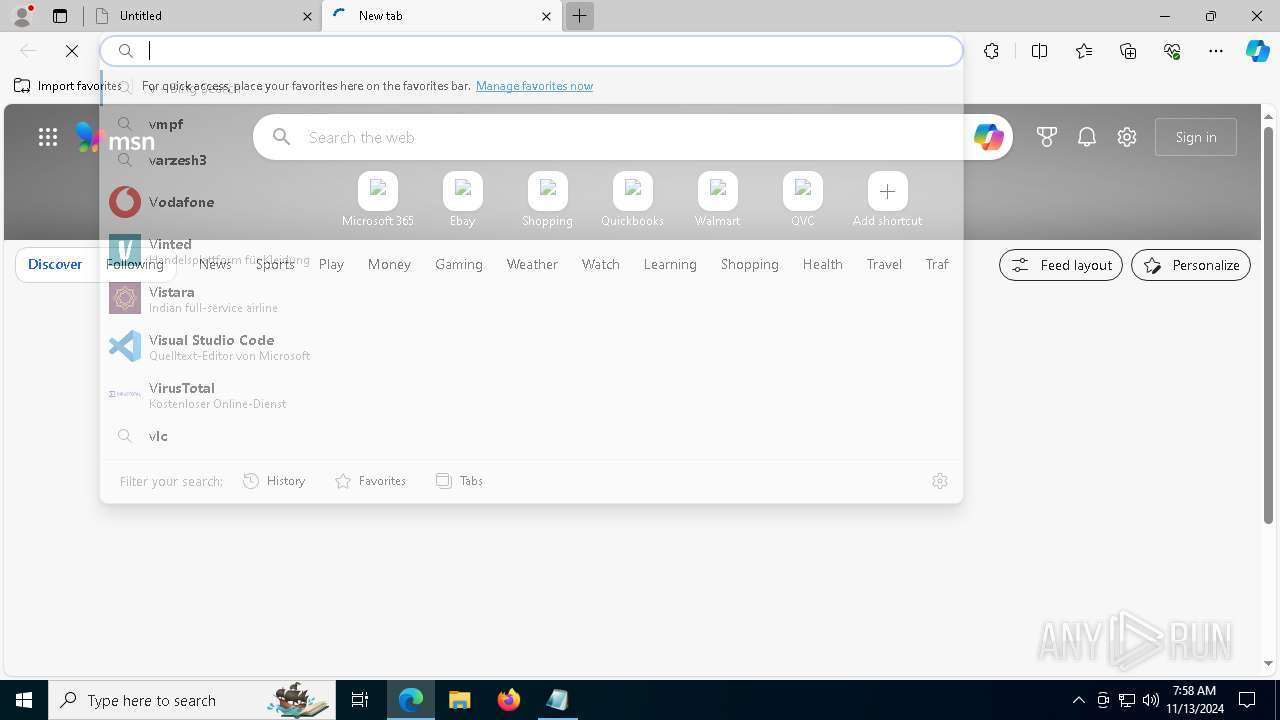Switch to the Weather tab
1280x720 pixels.
tap(532, 265)
